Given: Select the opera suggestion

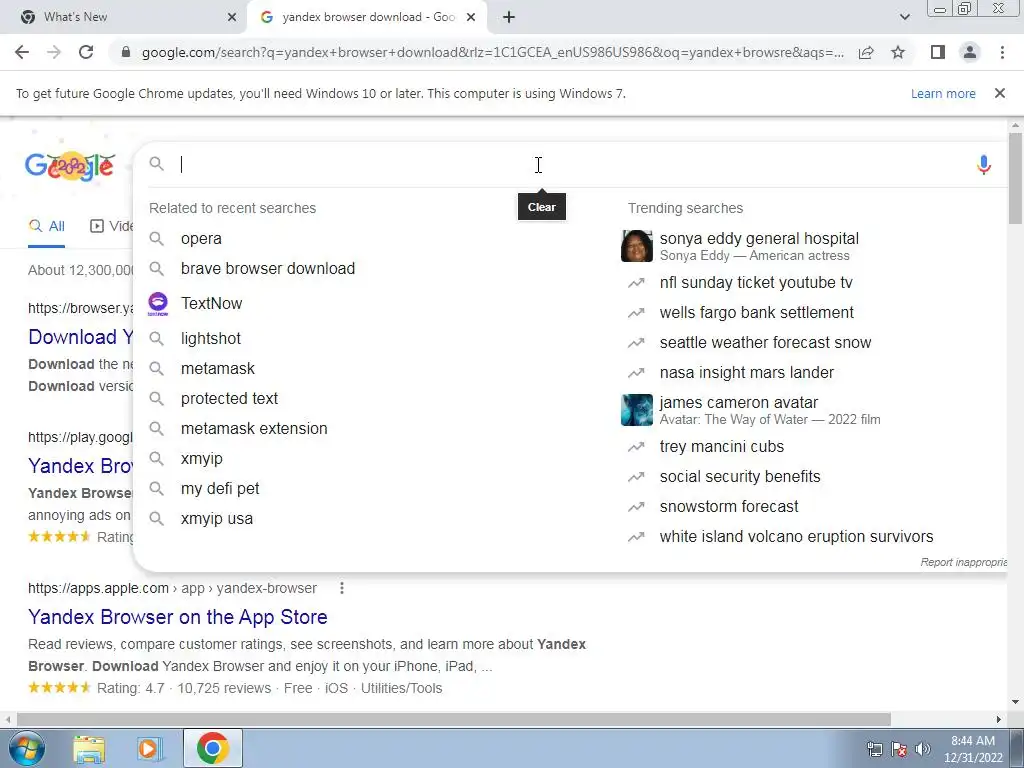Looking at the screenshot, I should point(201,238).
